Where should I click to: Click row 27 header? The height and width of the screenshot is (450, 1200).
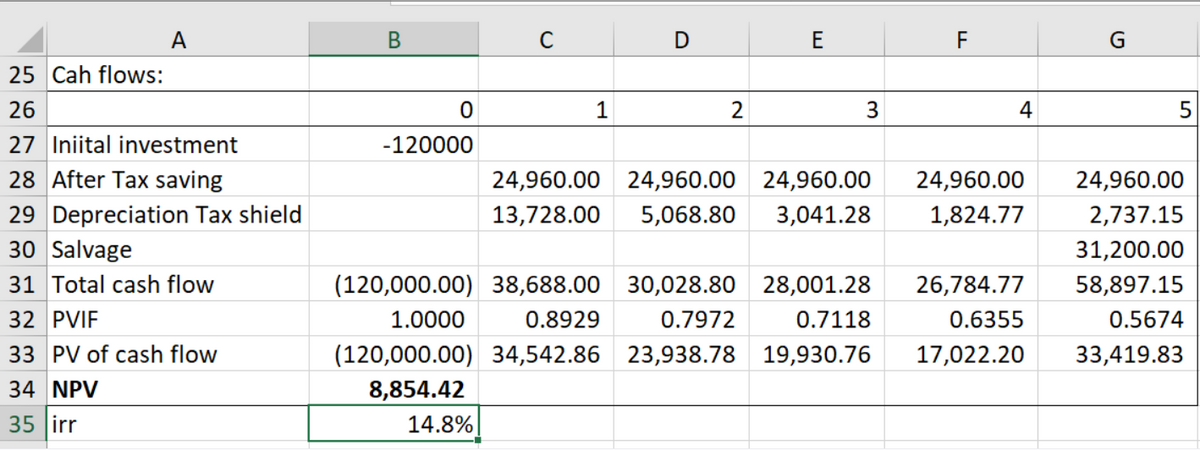tap(22, 145)
